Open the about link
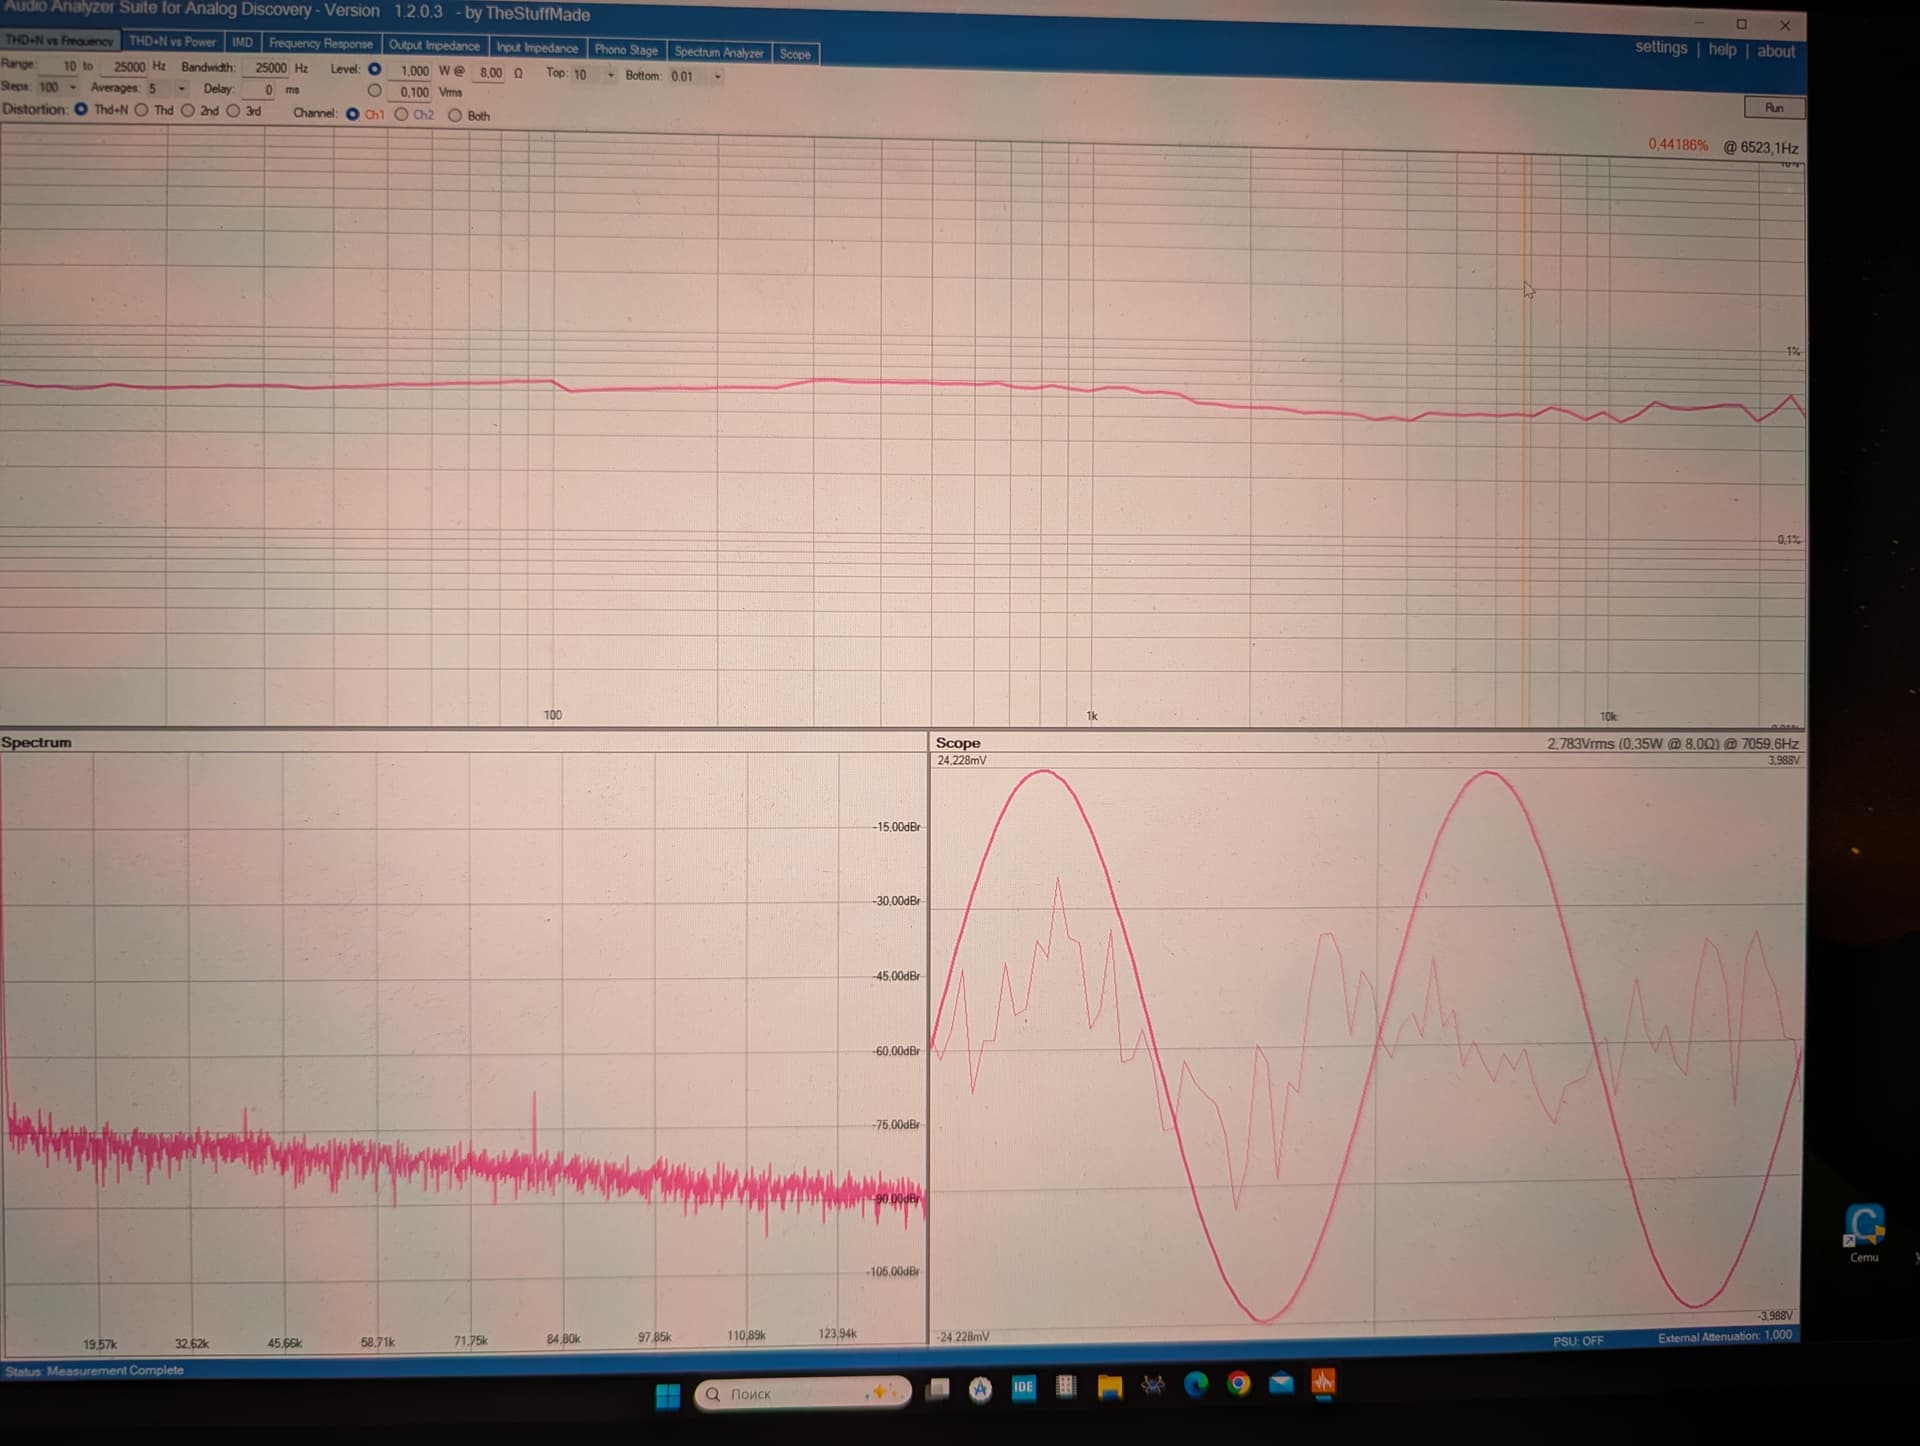Screen dimensions: 1920x1446 coord(1776,51)
